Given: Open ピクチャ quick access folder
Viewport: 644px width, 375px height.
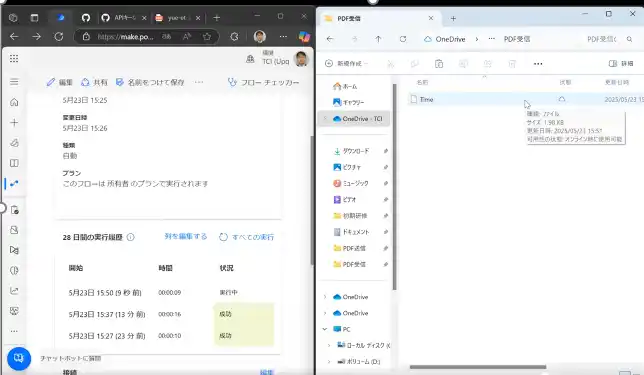Looking at the screenshot, I should (x=347, y=167).
